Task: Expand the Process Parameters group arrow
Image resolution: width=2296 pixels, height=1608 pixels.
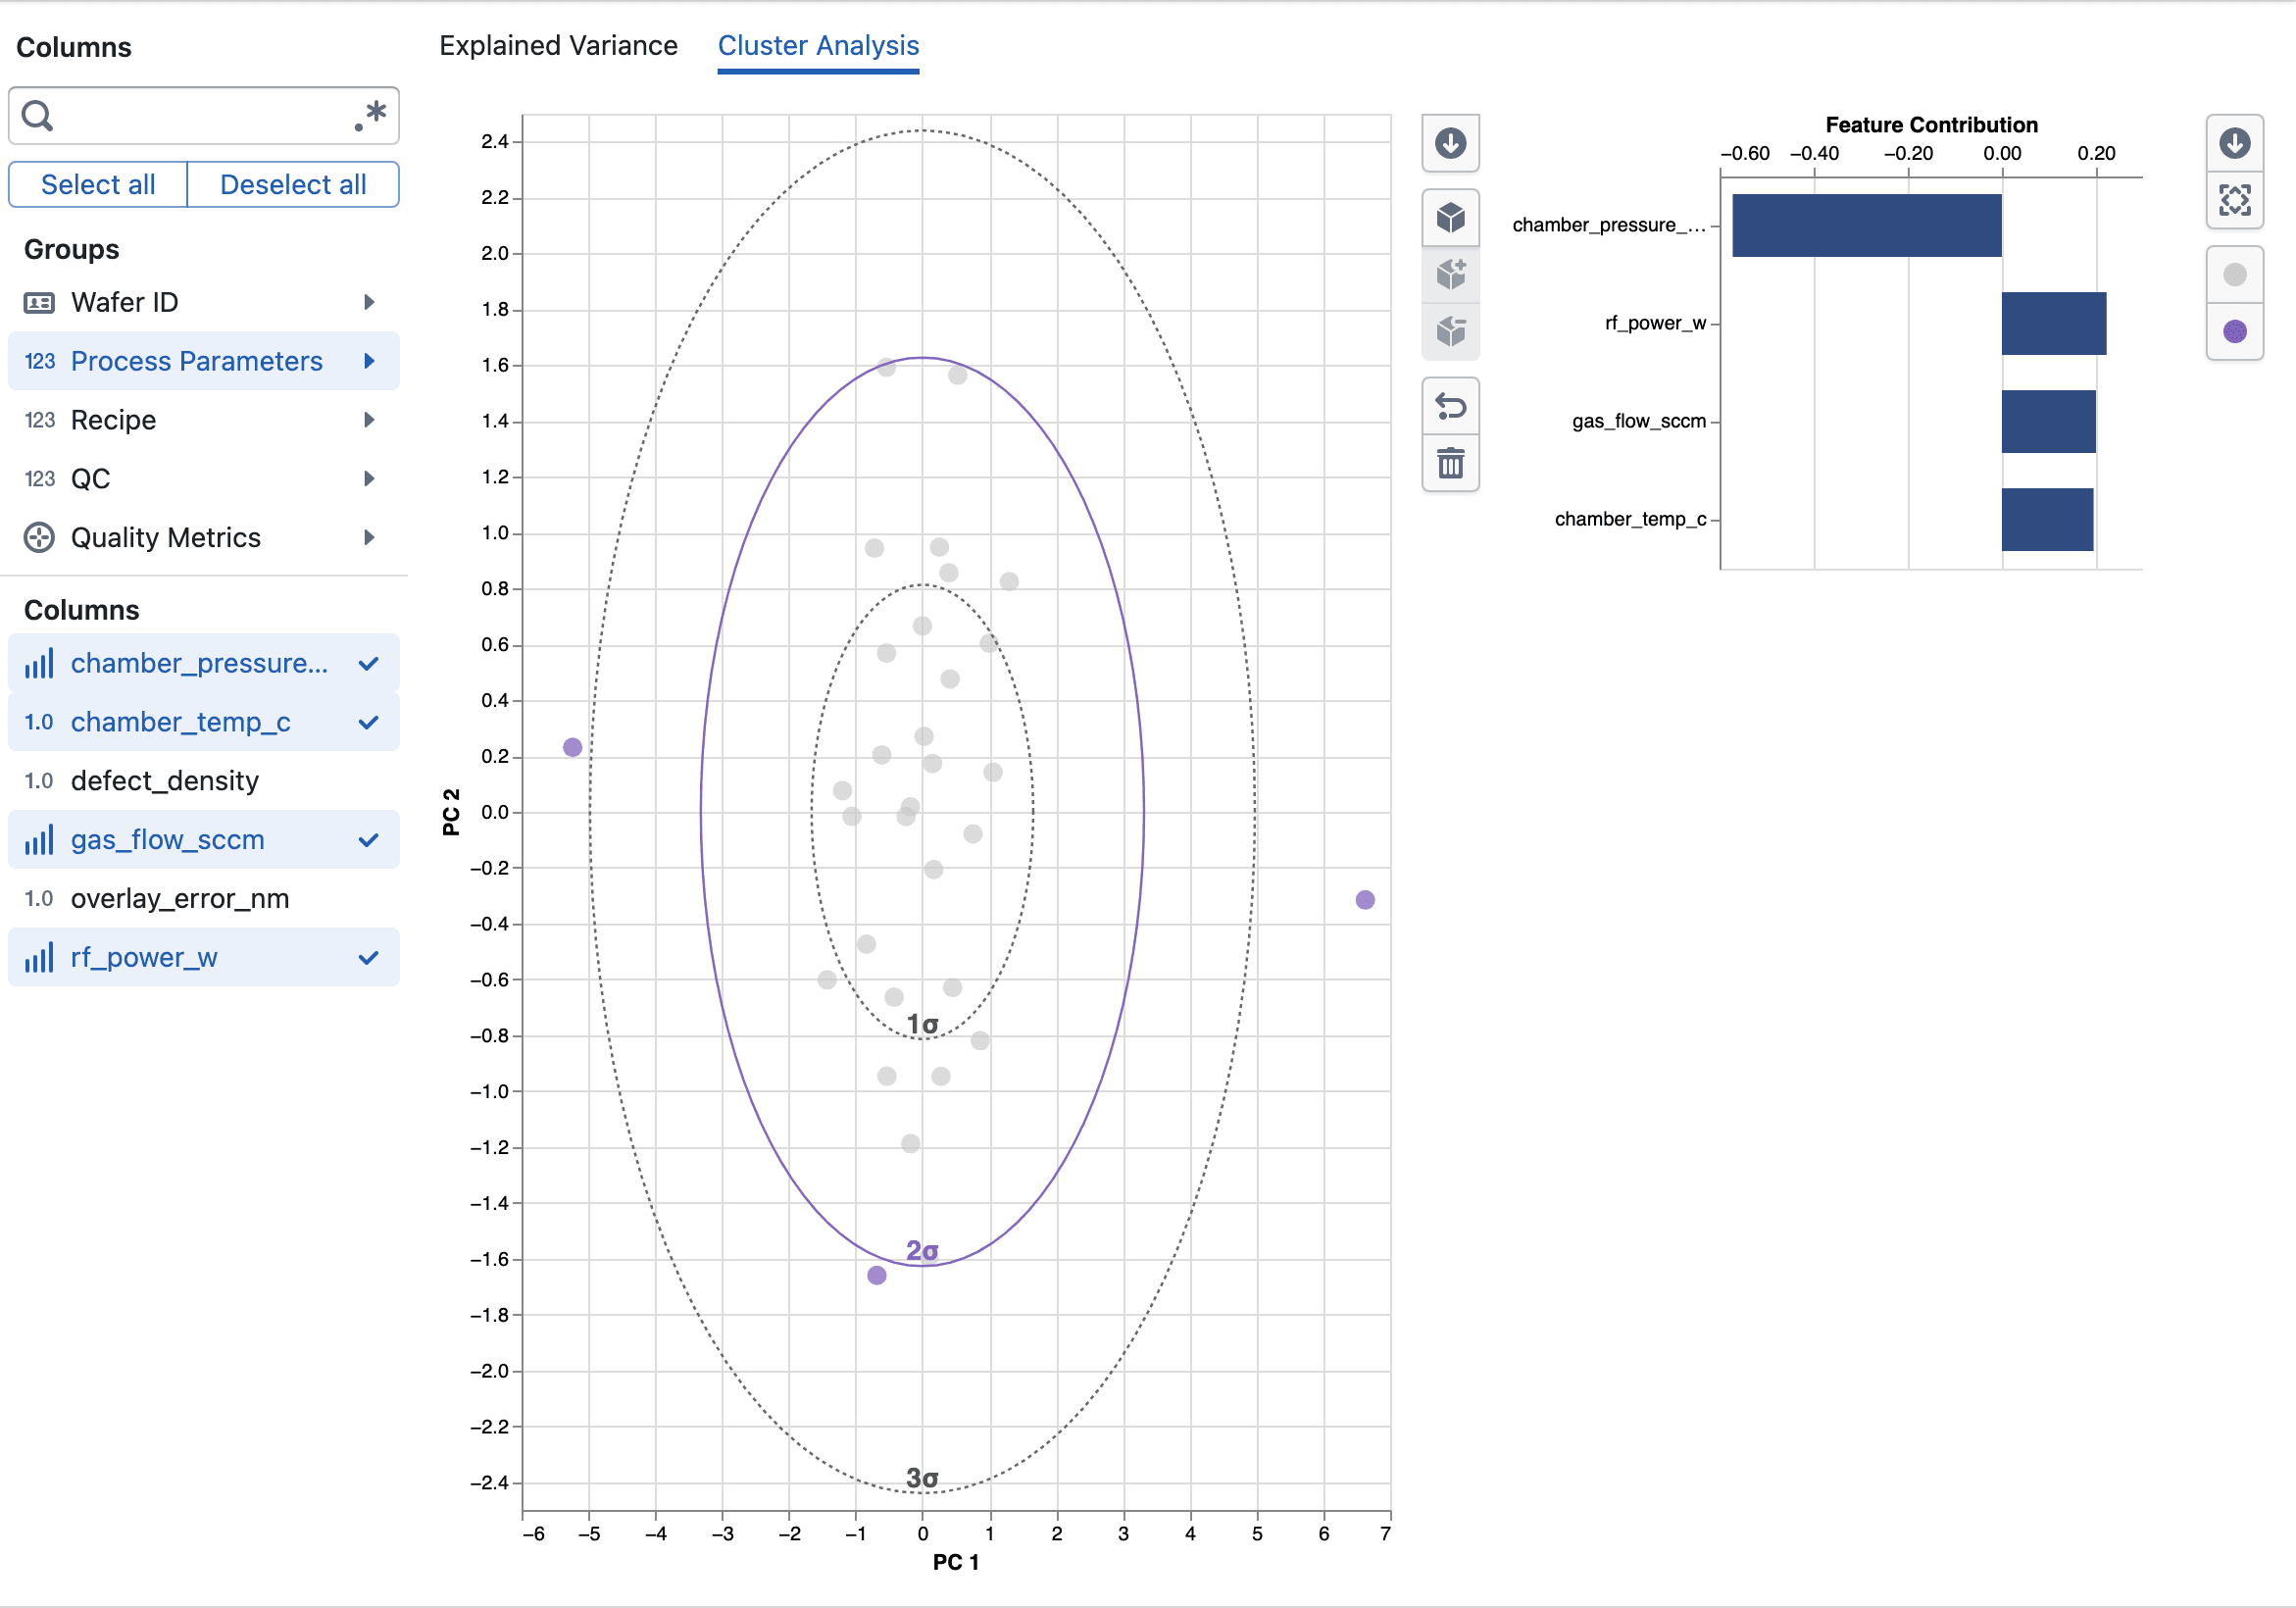Action: coord(369,361)
